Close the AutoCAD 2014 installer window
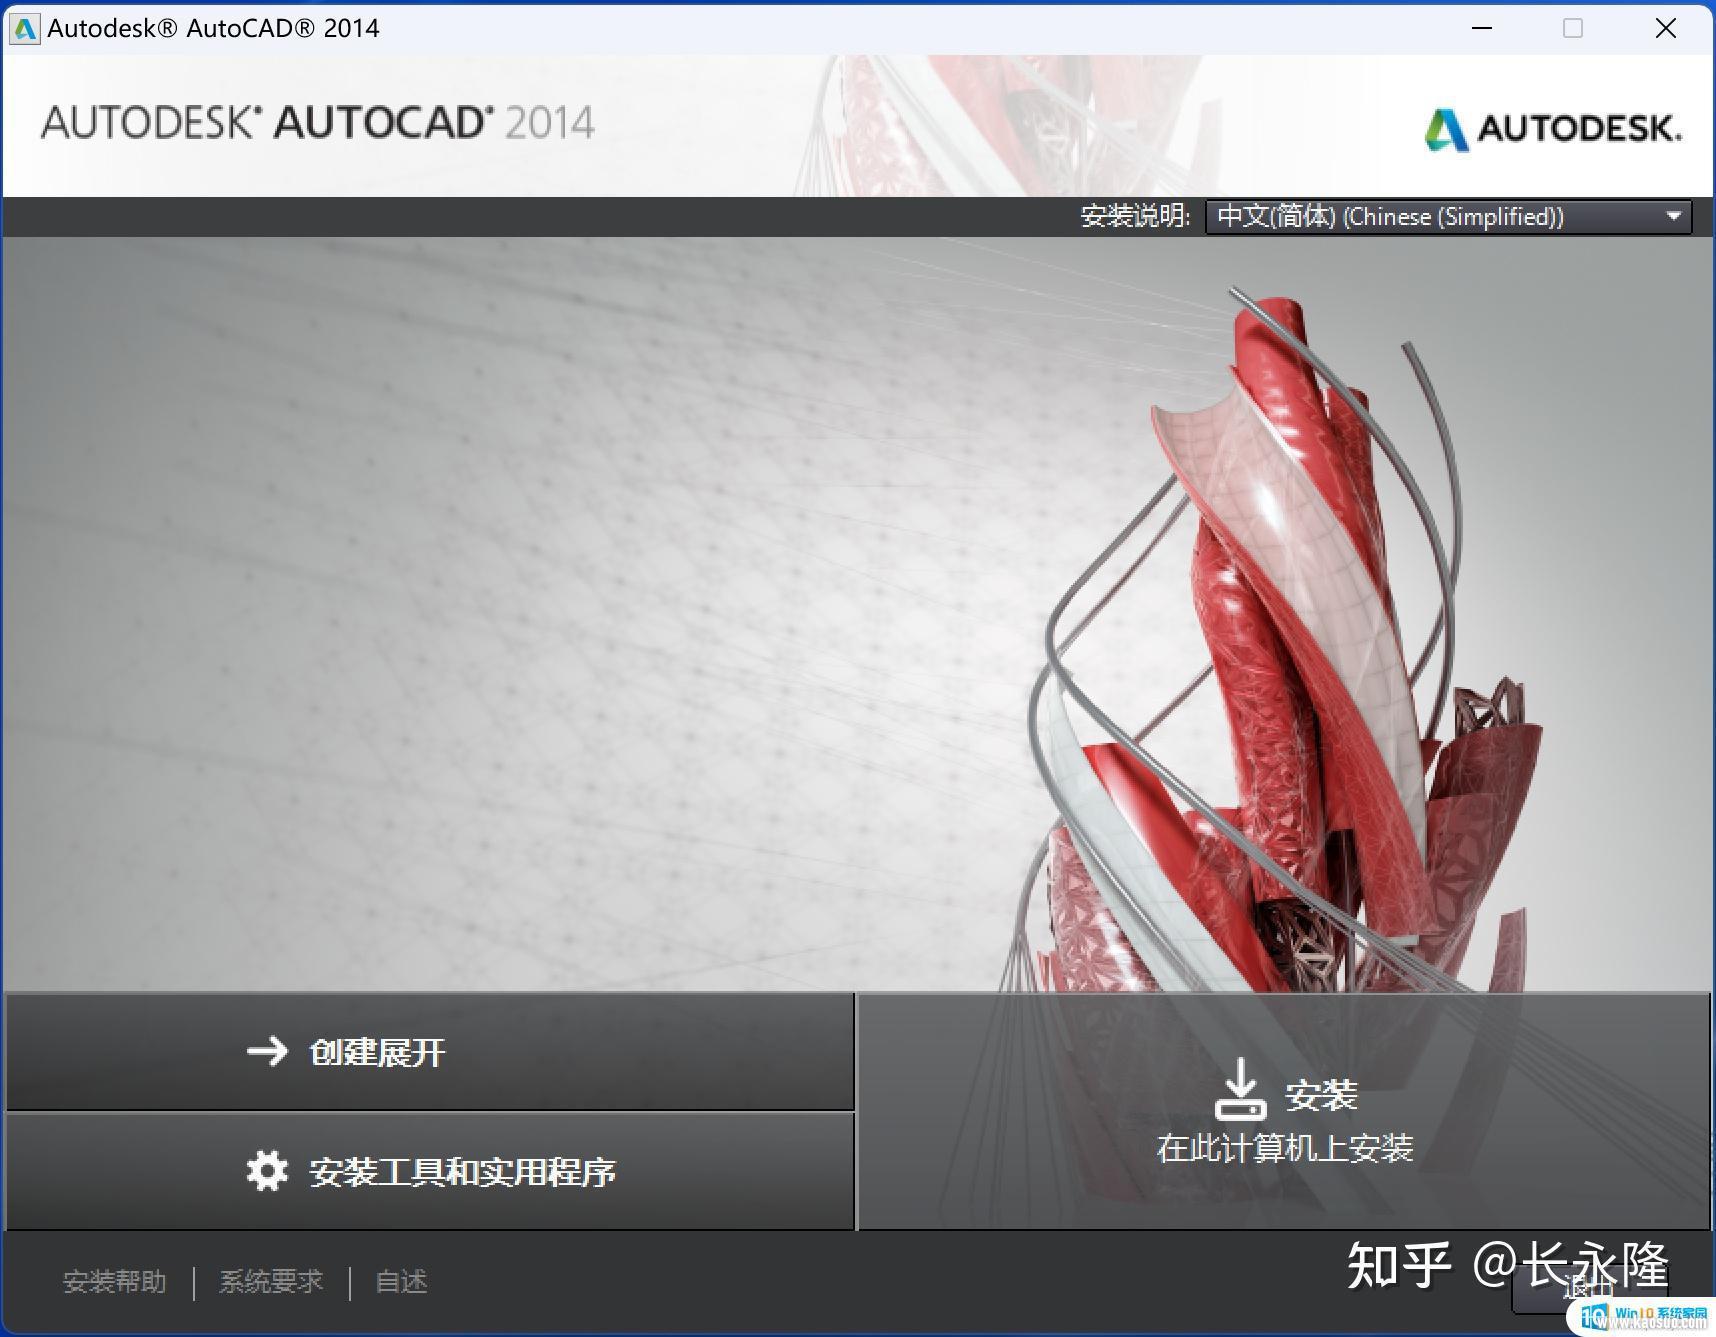1716x1337 pixels. pyautogui.click(x=1665, y=28)
